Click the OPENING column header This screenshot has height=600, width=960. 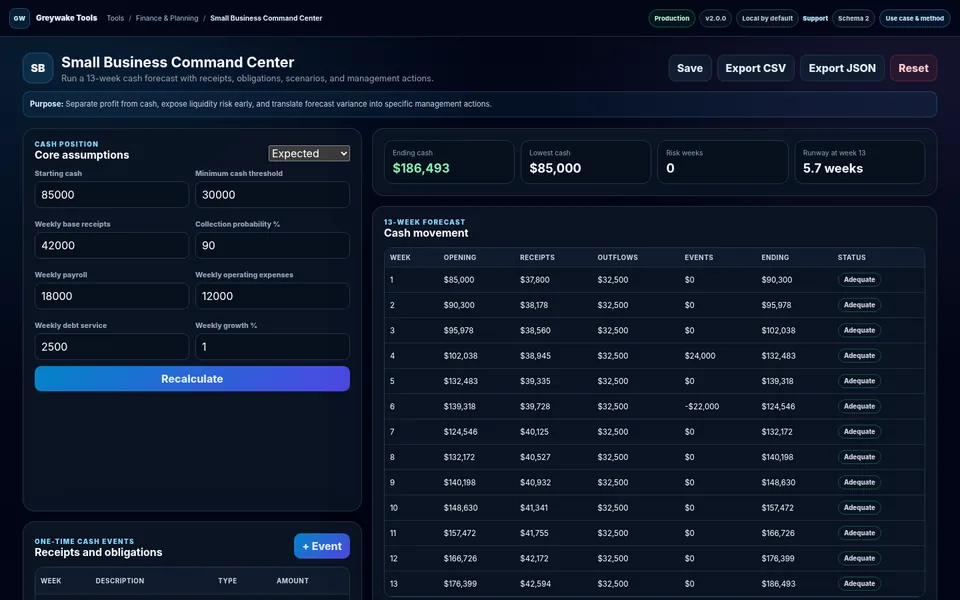coord(460,258)
